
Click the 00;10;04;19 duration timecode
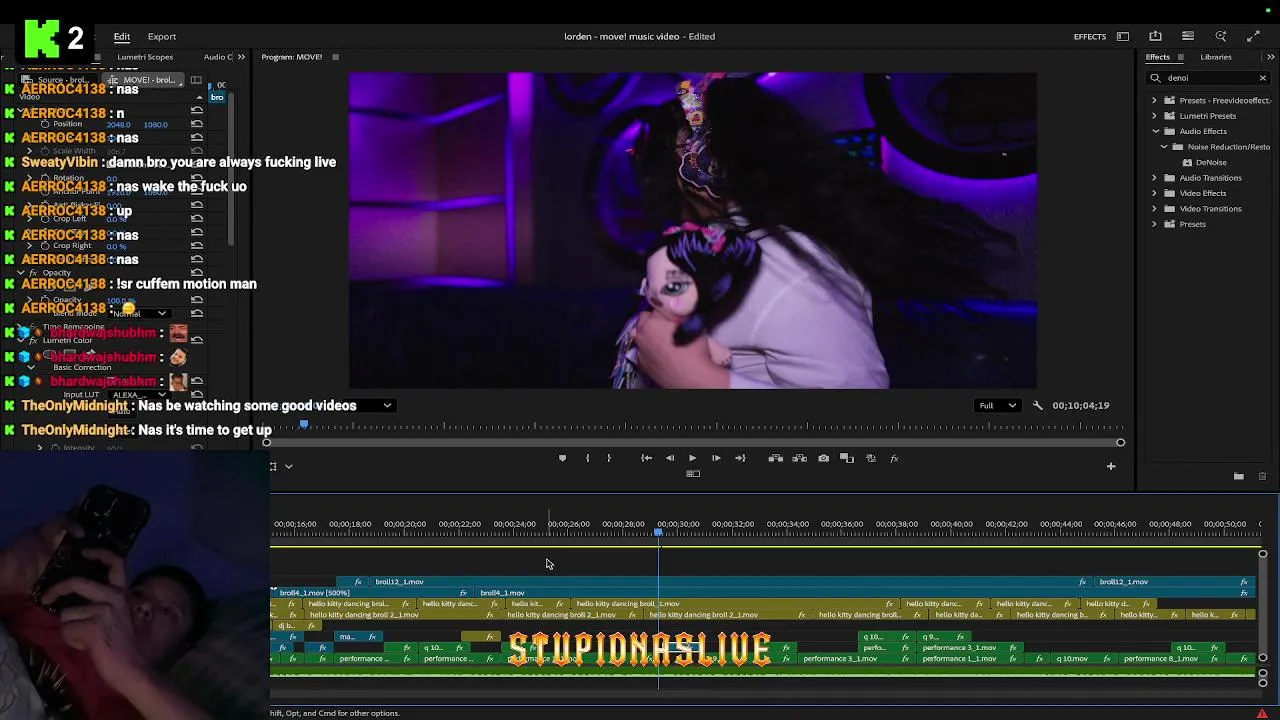(x=1081, y=405)
